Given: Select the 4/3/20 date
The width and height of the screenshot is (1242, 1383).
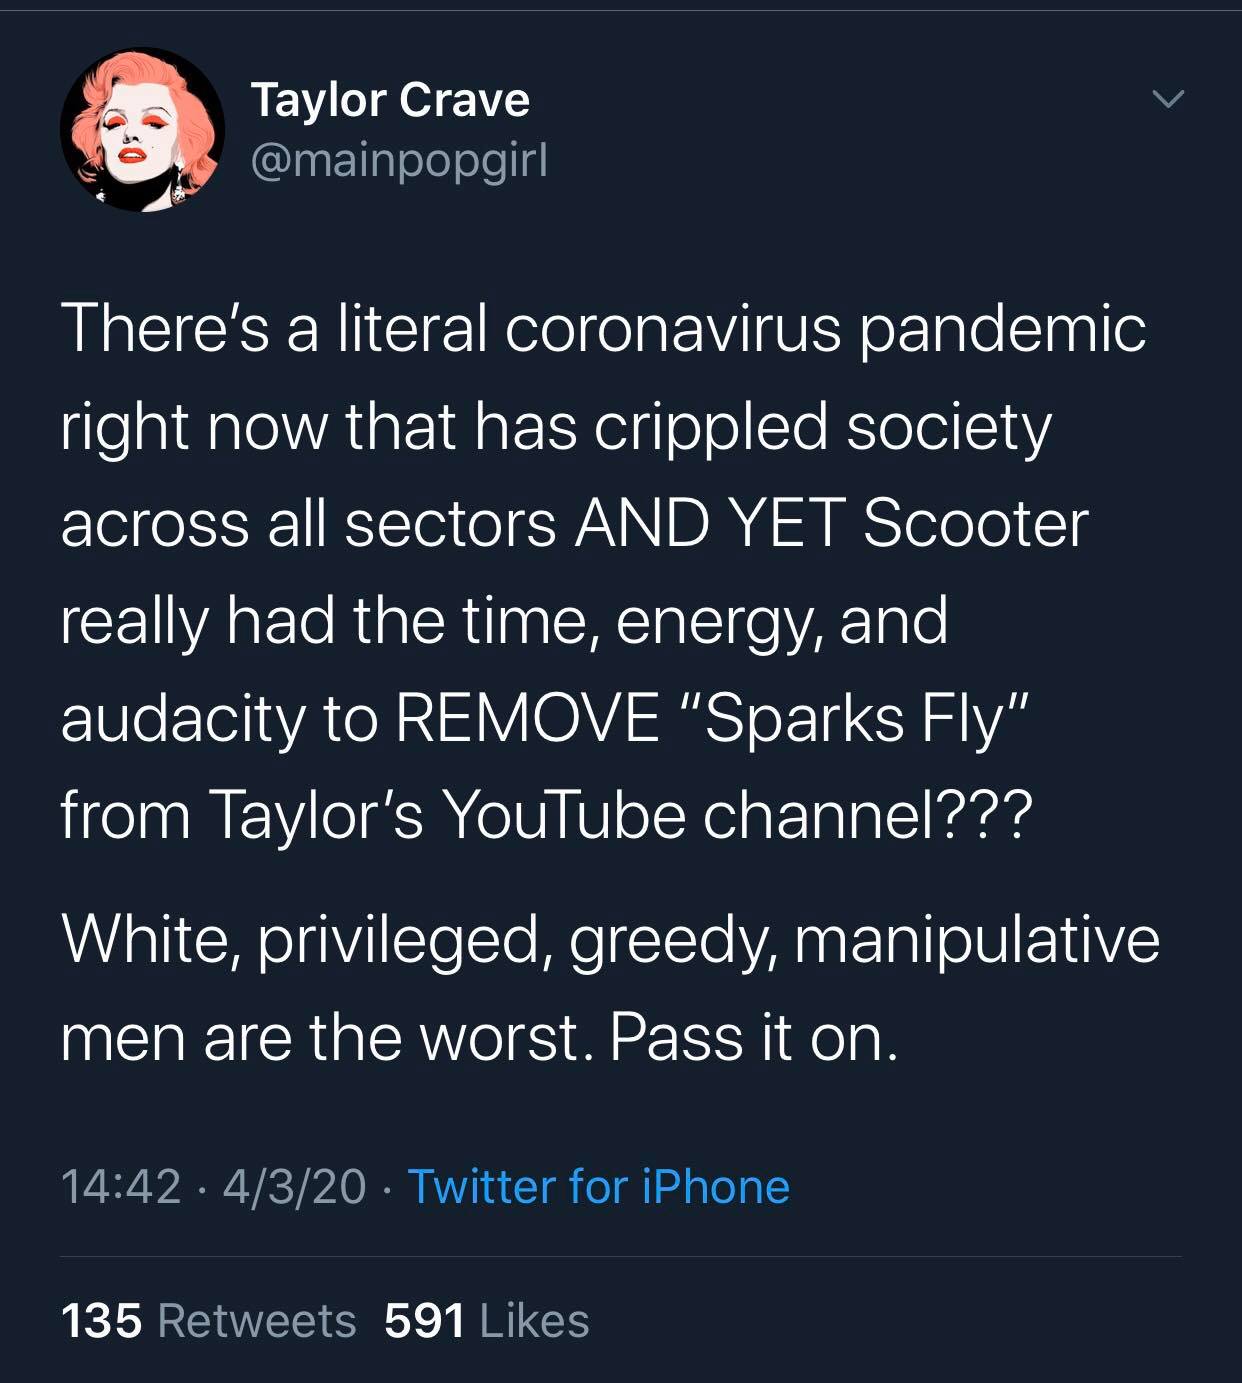Looking at the screenshot, I should tap(294, 1187).
